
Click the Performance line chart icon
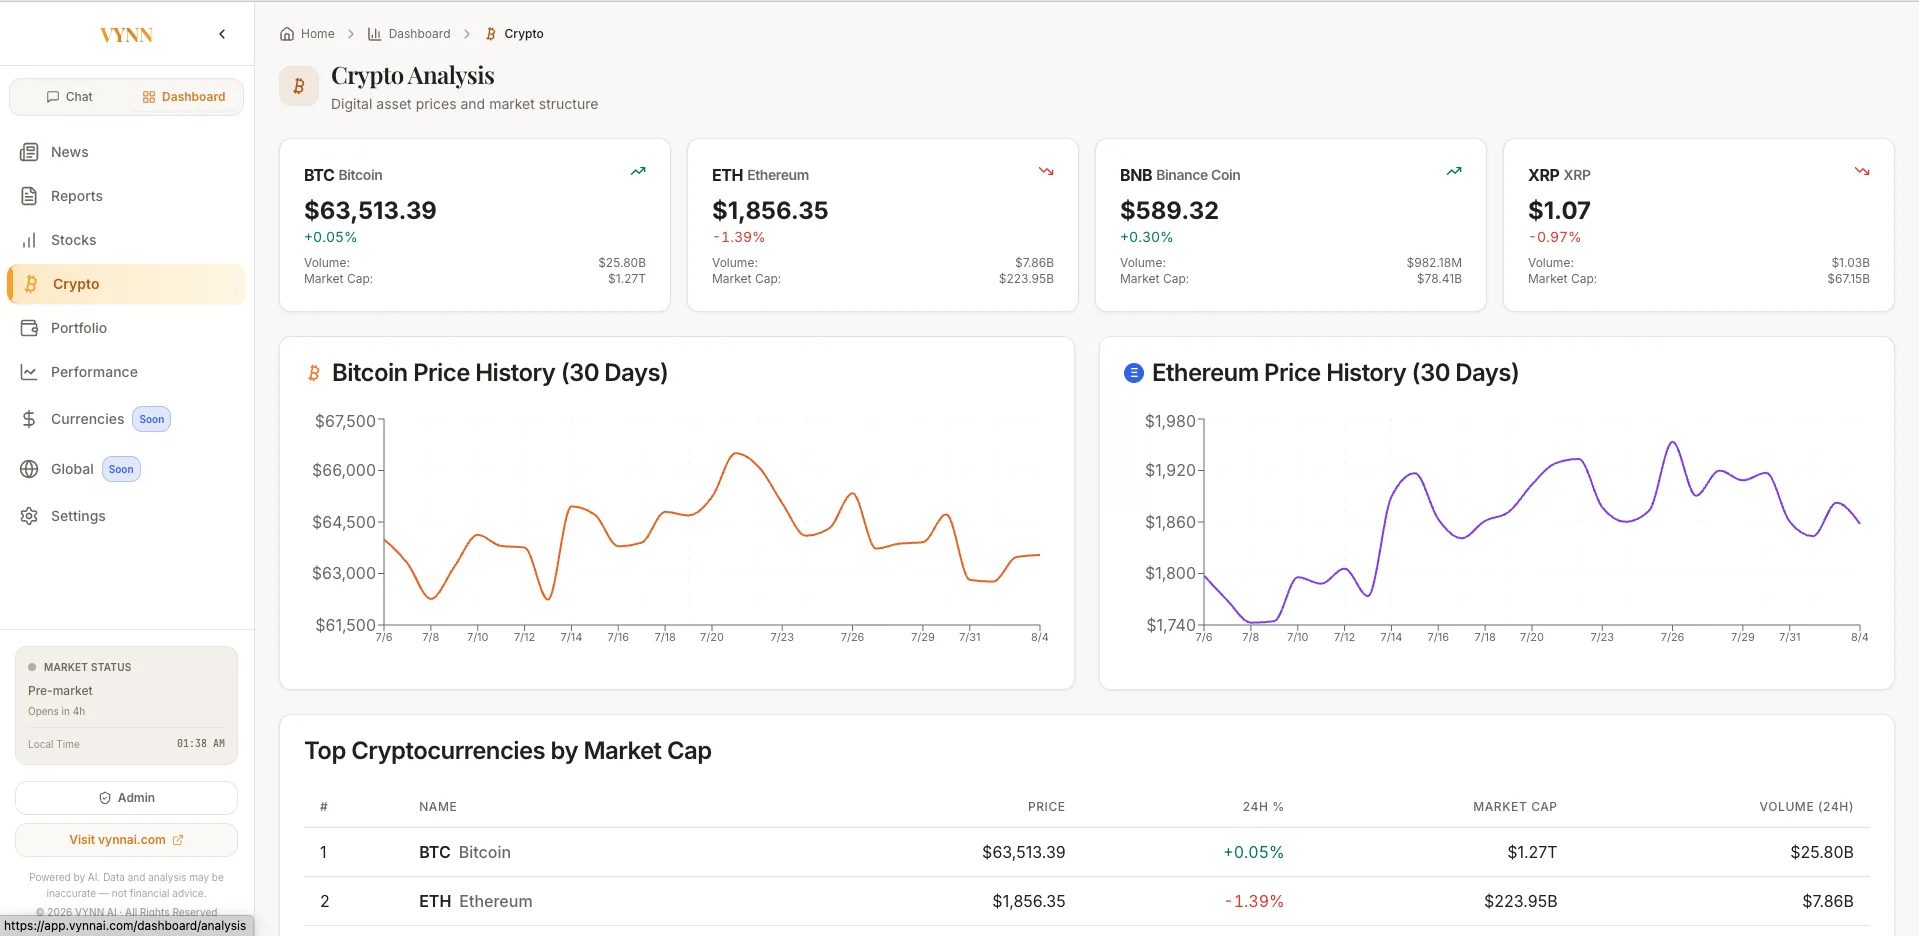coord(30,372)
